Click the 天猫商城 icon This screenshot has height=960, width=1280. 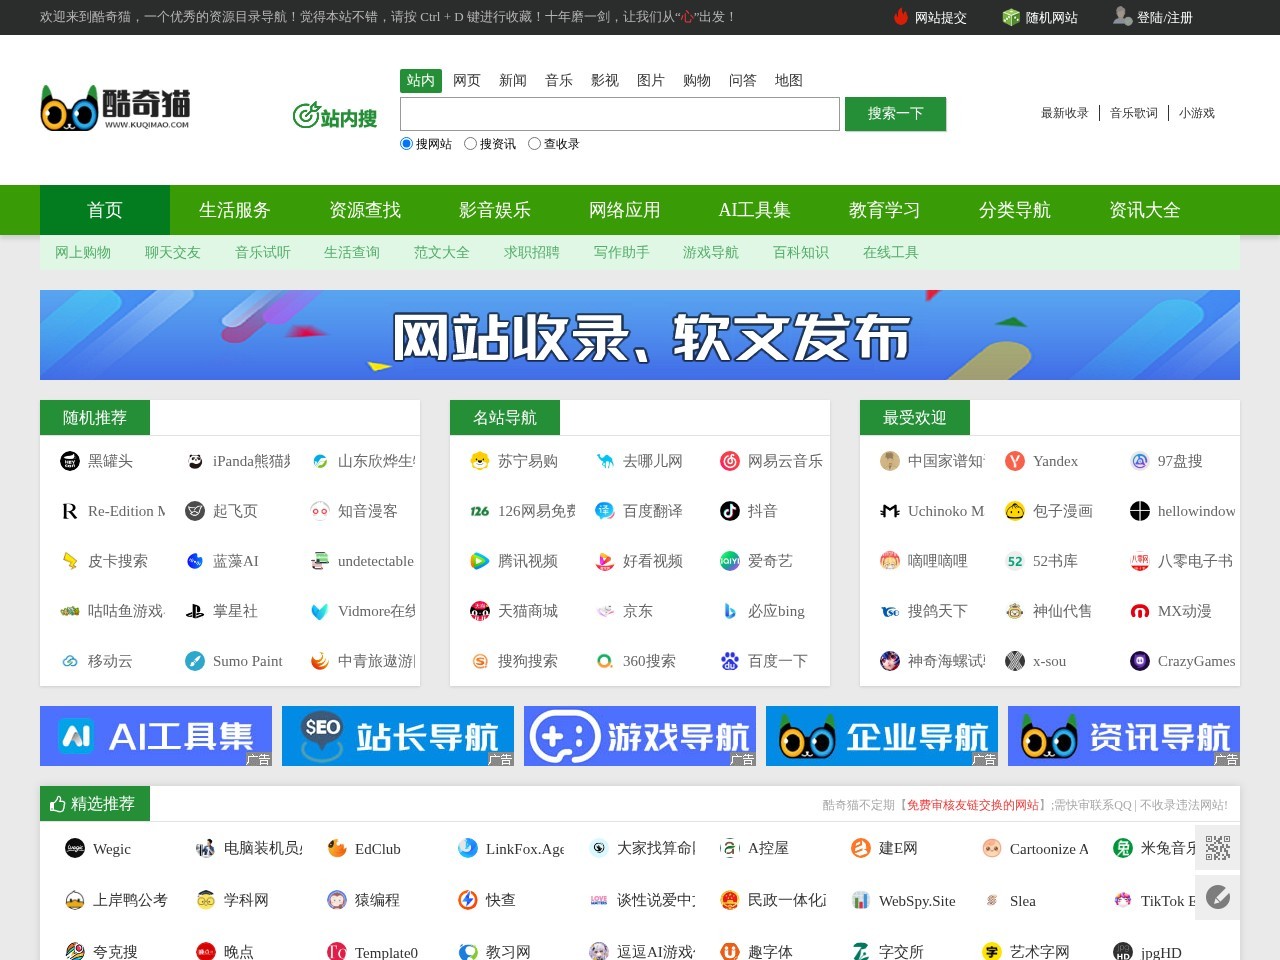point(480,611)
